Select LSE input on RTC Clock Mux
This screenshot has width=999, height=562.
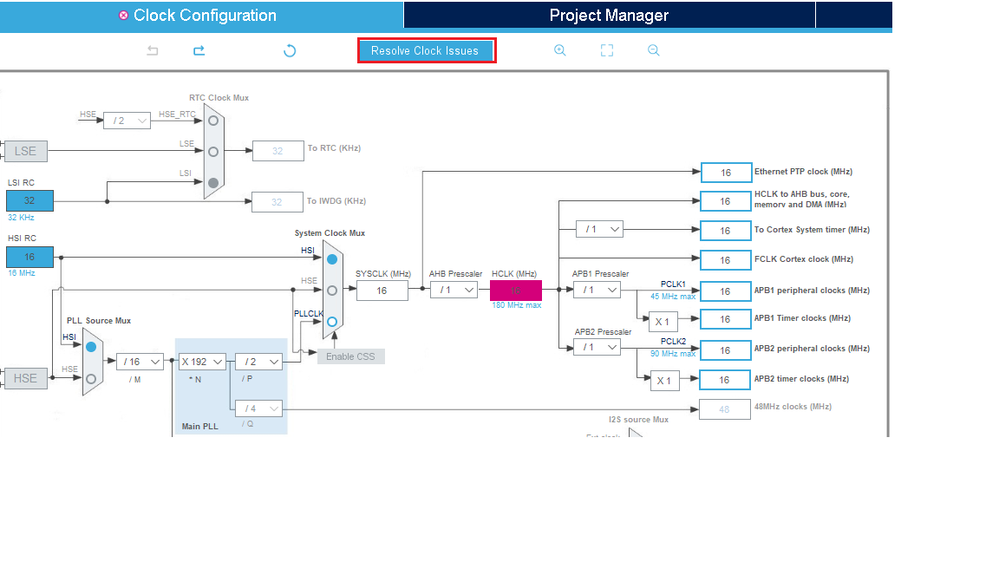tap(213, 152)
